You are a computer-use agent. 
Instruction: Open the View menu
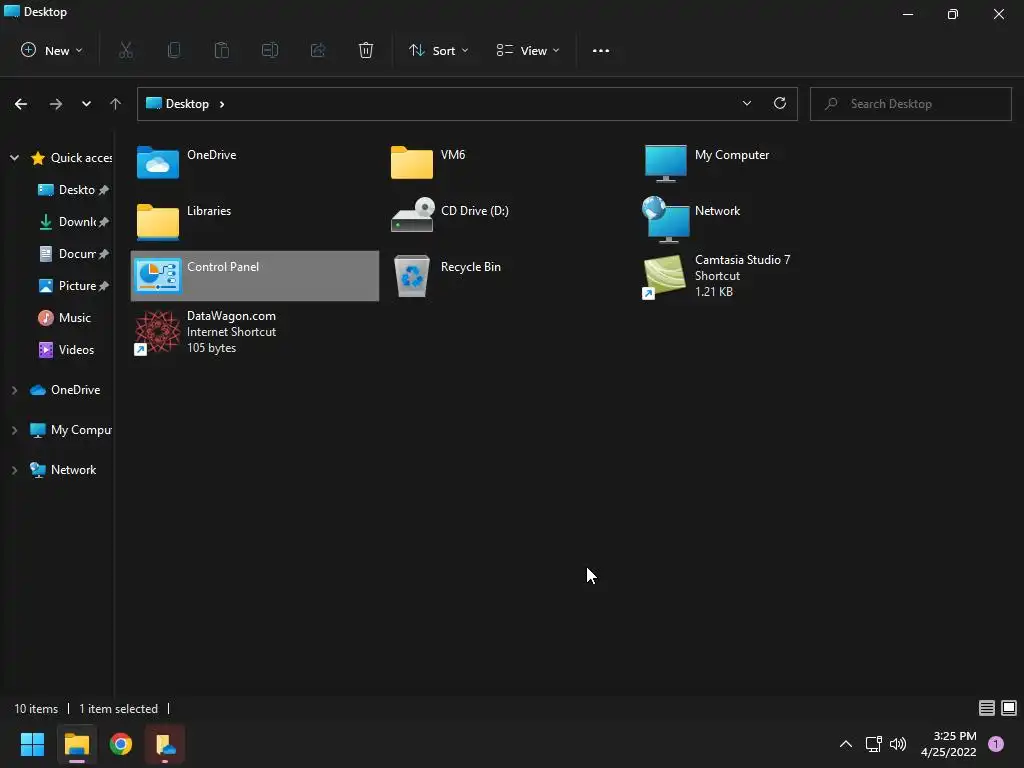click(528, 50)
